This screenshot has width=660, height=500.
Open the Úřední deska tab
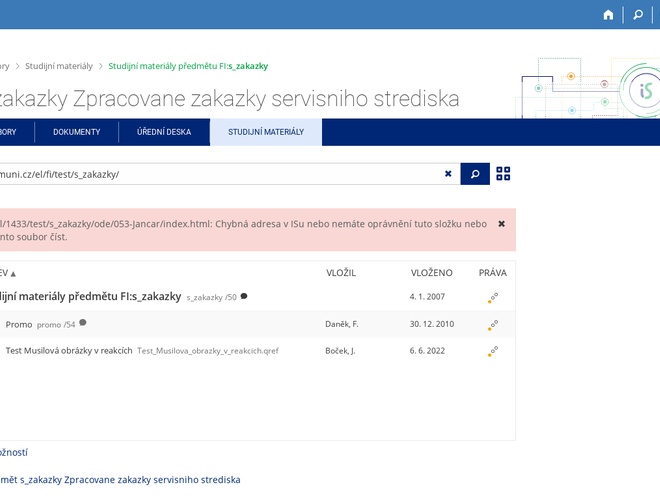click(164, 132)
